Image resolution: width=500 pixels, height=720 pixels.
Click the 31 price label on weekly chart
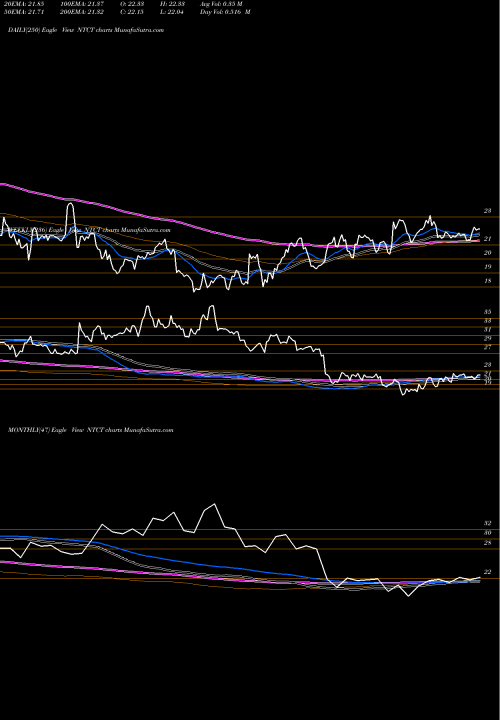coord(488,330)
